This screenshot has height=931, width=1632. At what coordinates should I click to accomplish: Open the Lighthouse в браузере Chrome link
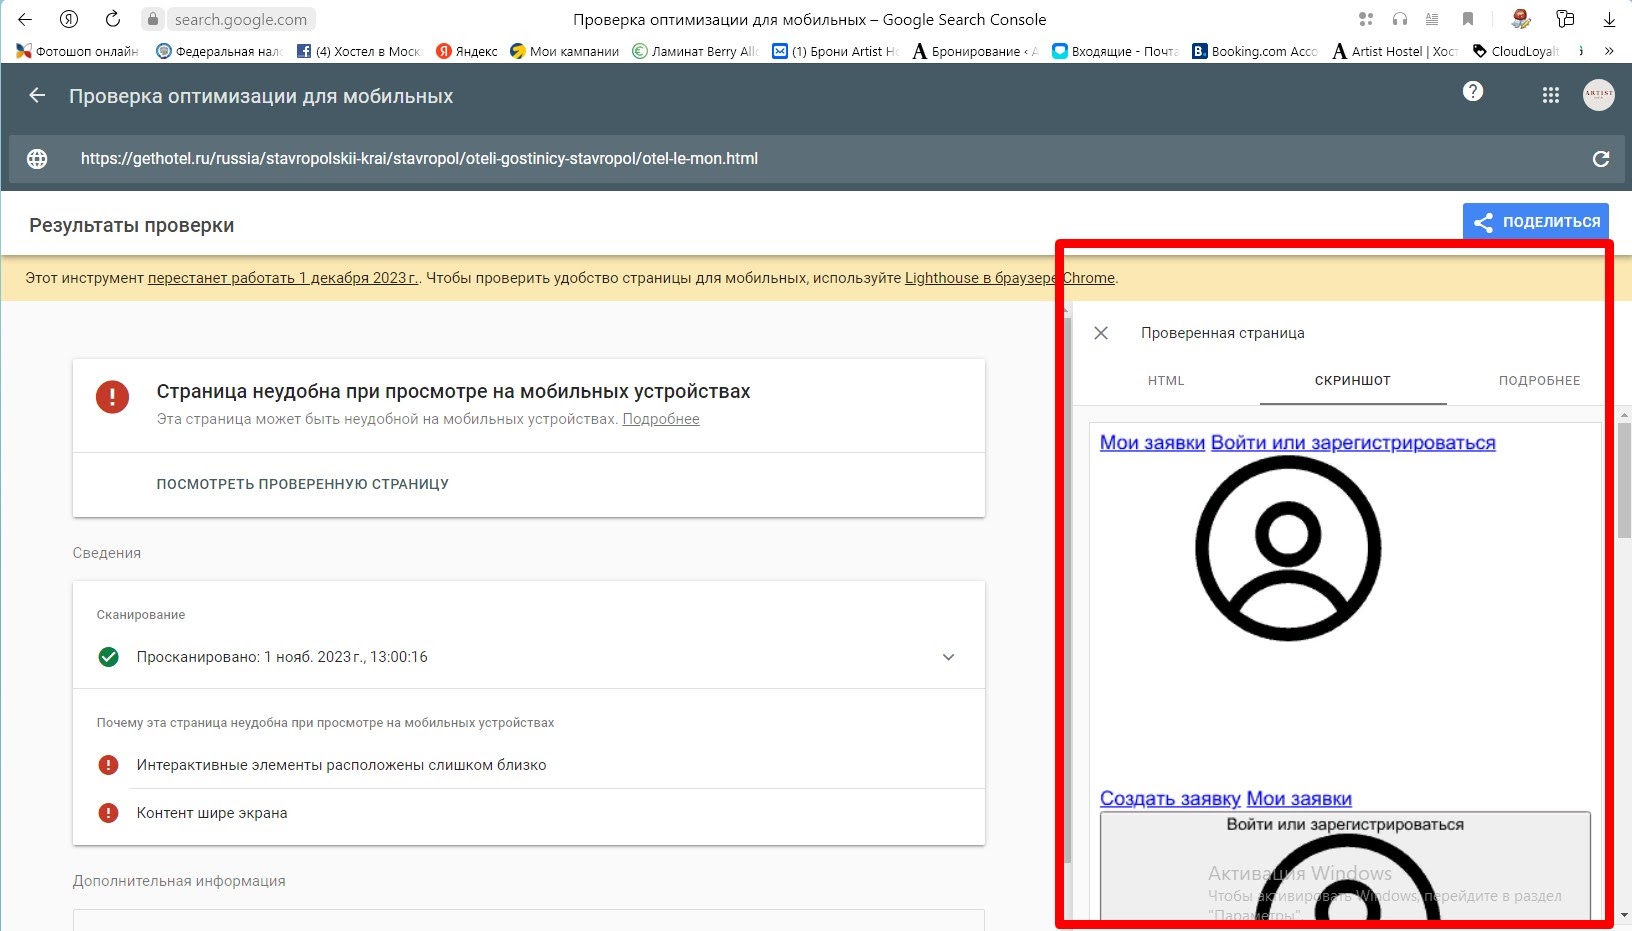tap(1010, 278)
